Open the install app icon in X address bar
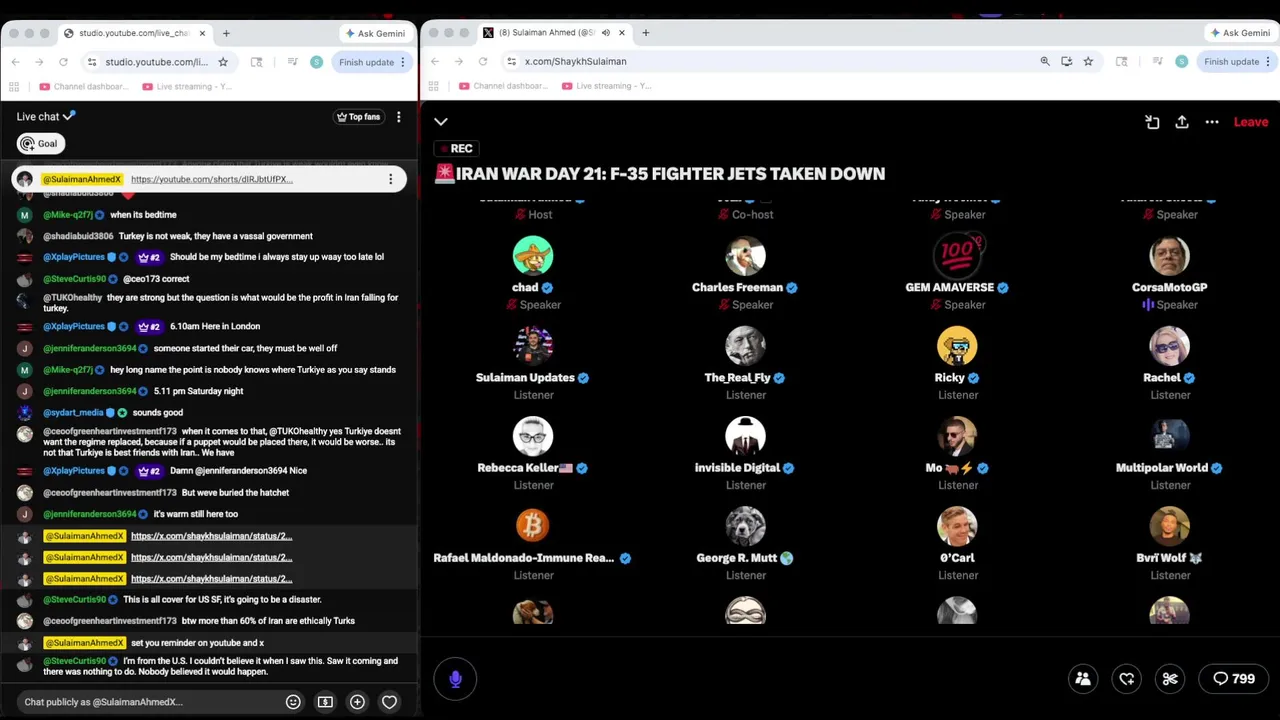Viewport: 1280px width, 720px height. pyautogui.click(x=1066, y=62)
